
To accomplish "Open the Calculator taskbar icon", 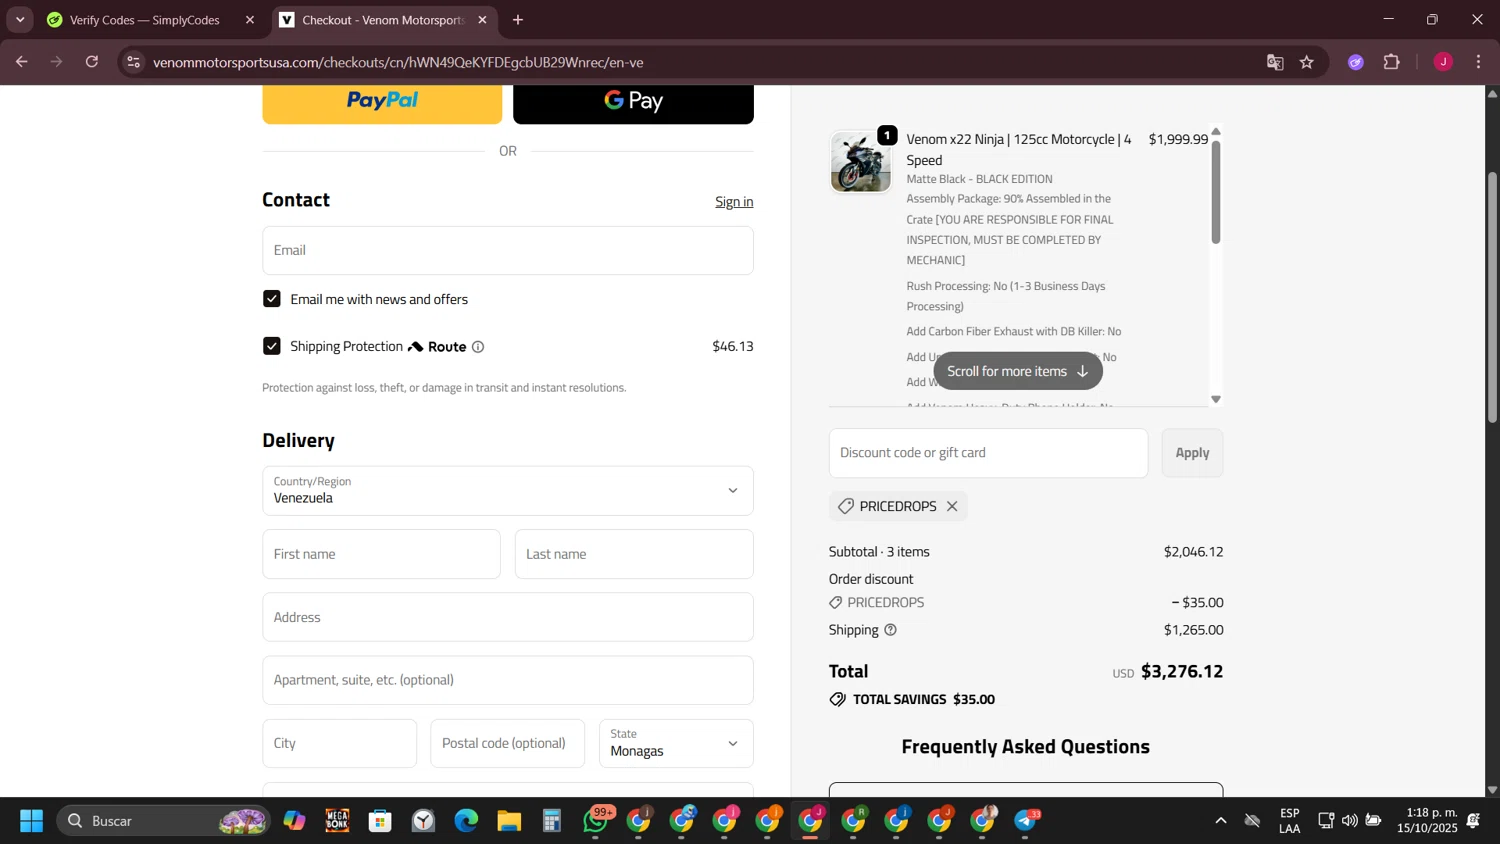I will tap(552, 821).
